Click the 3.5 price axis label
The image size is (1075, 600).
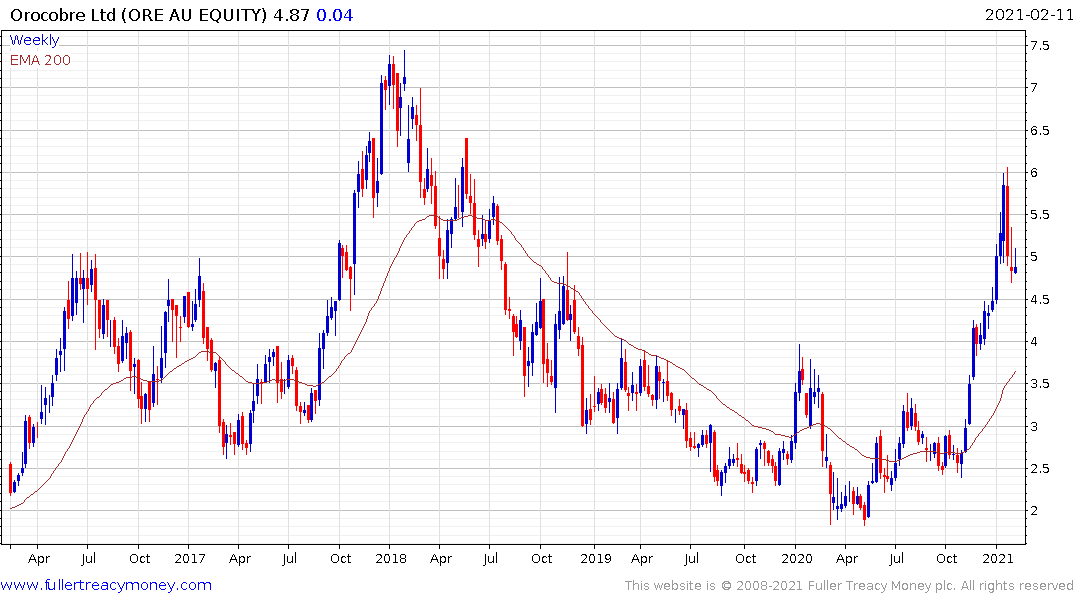point(1039,384)
